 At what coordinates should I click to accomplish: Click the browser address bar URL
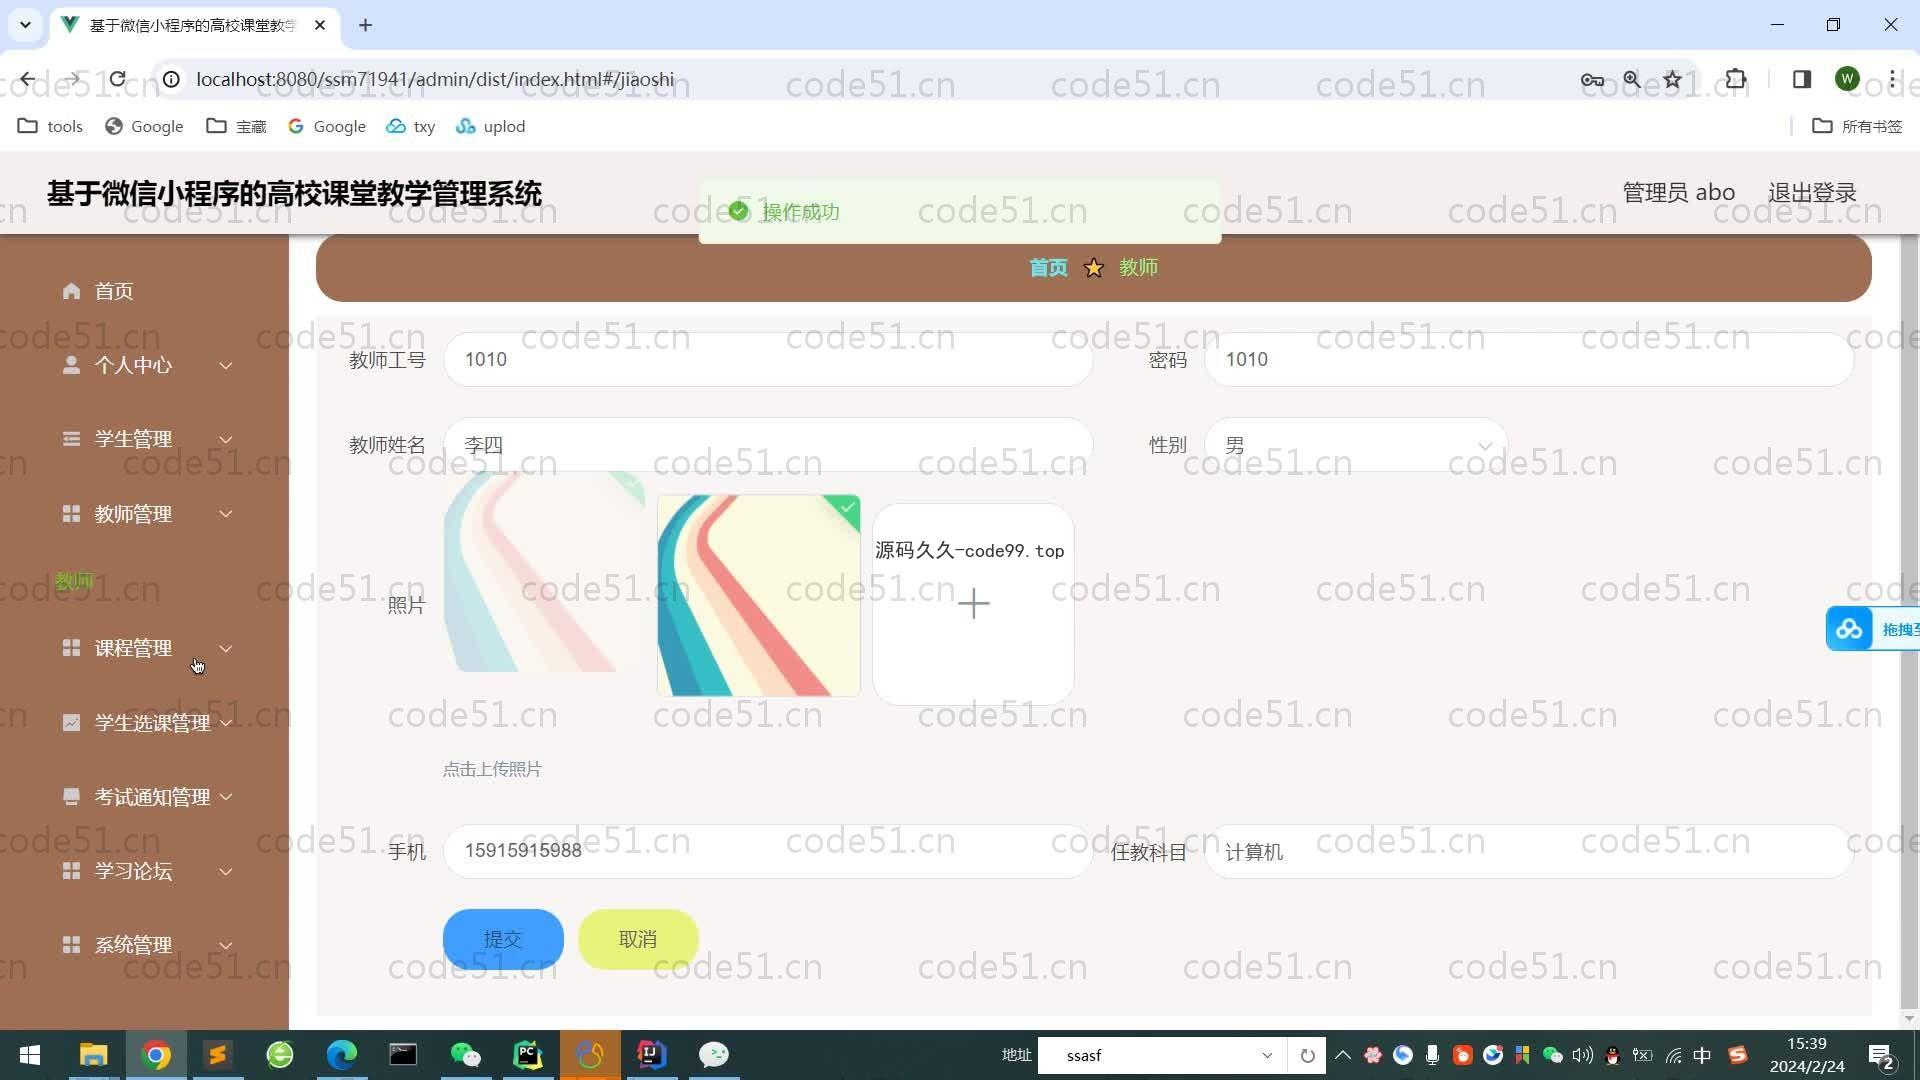[435, 79]
